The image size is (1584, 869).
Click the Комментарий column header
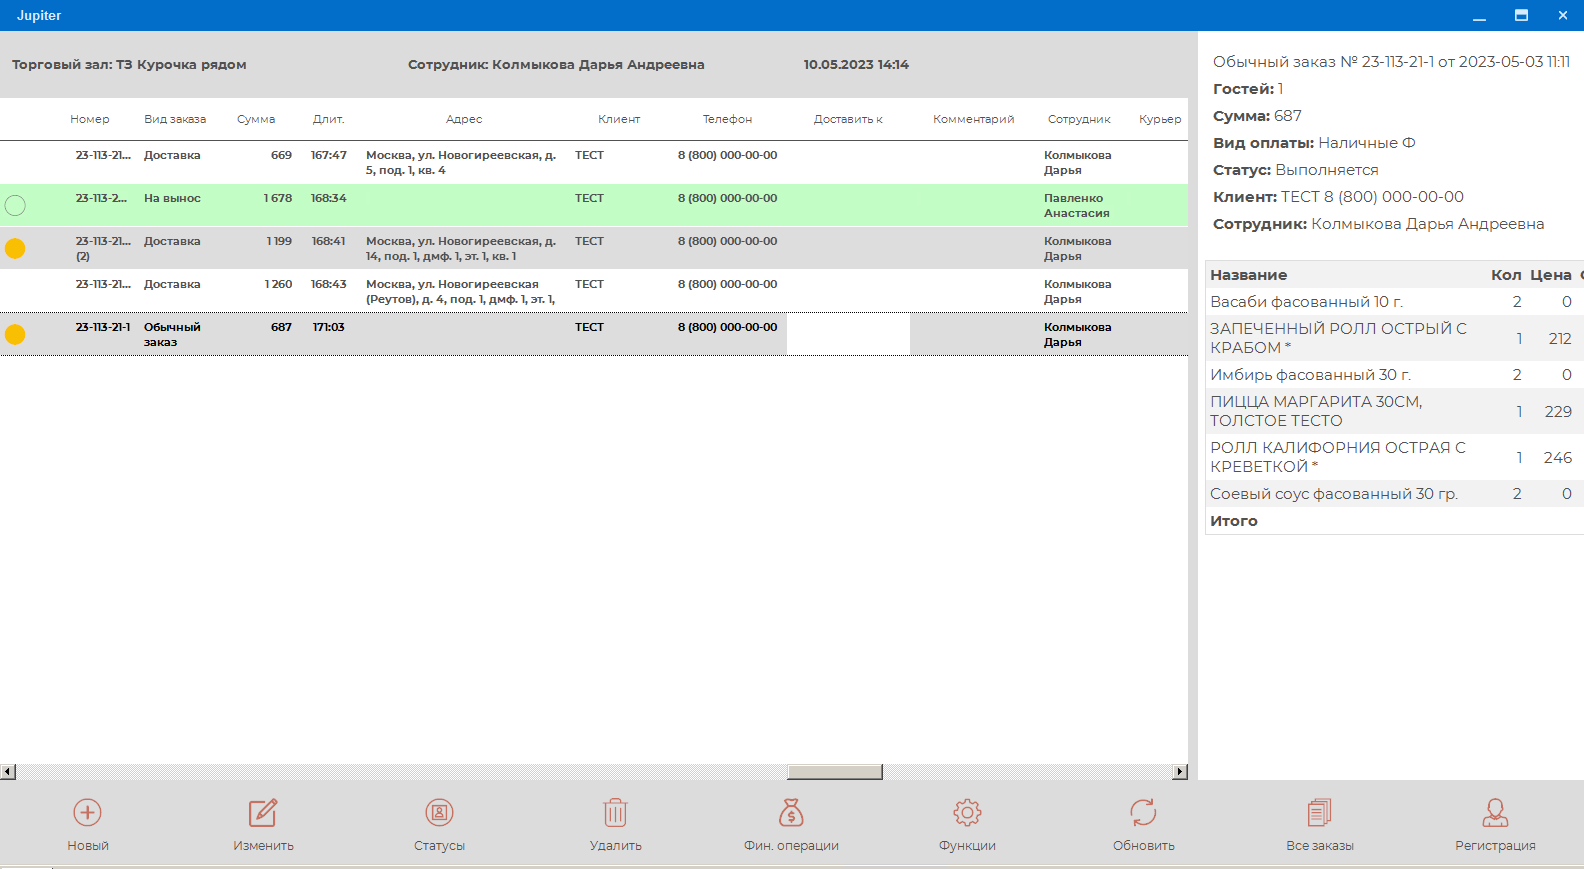[973, 119]
